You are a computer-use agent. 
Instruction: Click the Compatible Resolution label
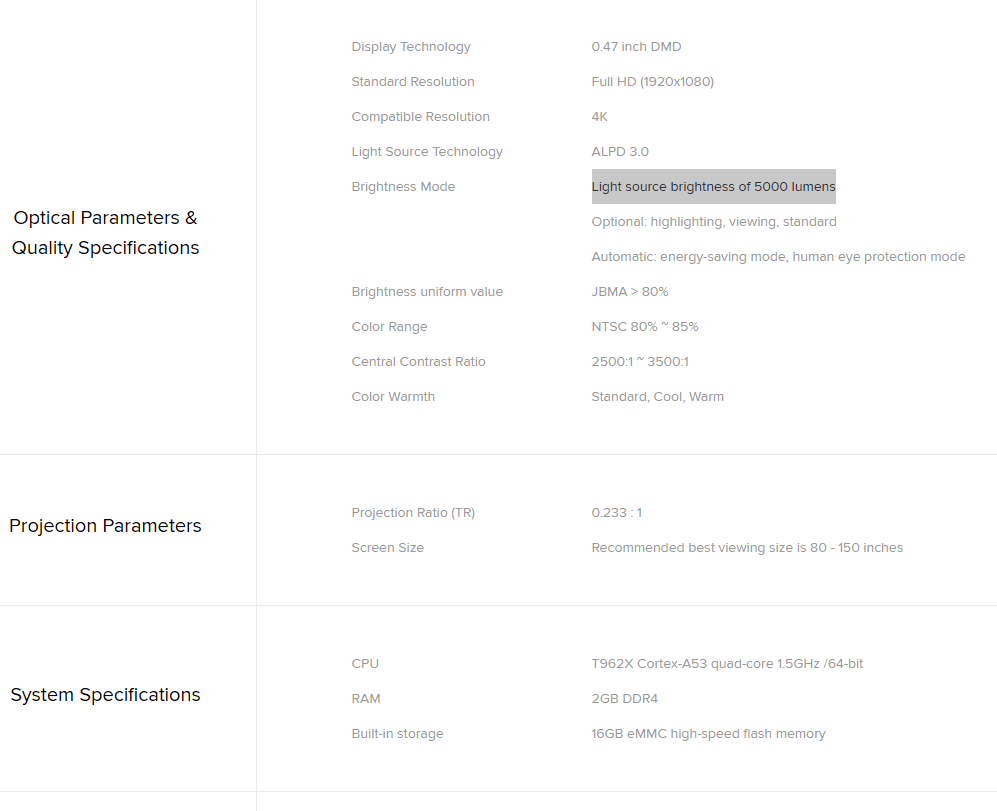(420, 117)
